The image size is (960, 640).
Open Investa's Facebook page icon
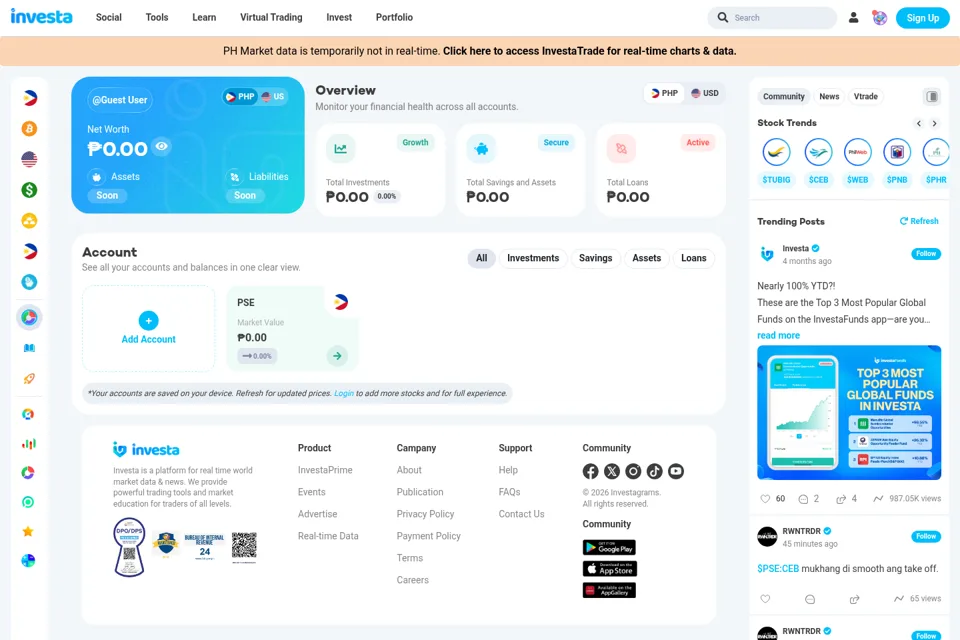[590, 471]
